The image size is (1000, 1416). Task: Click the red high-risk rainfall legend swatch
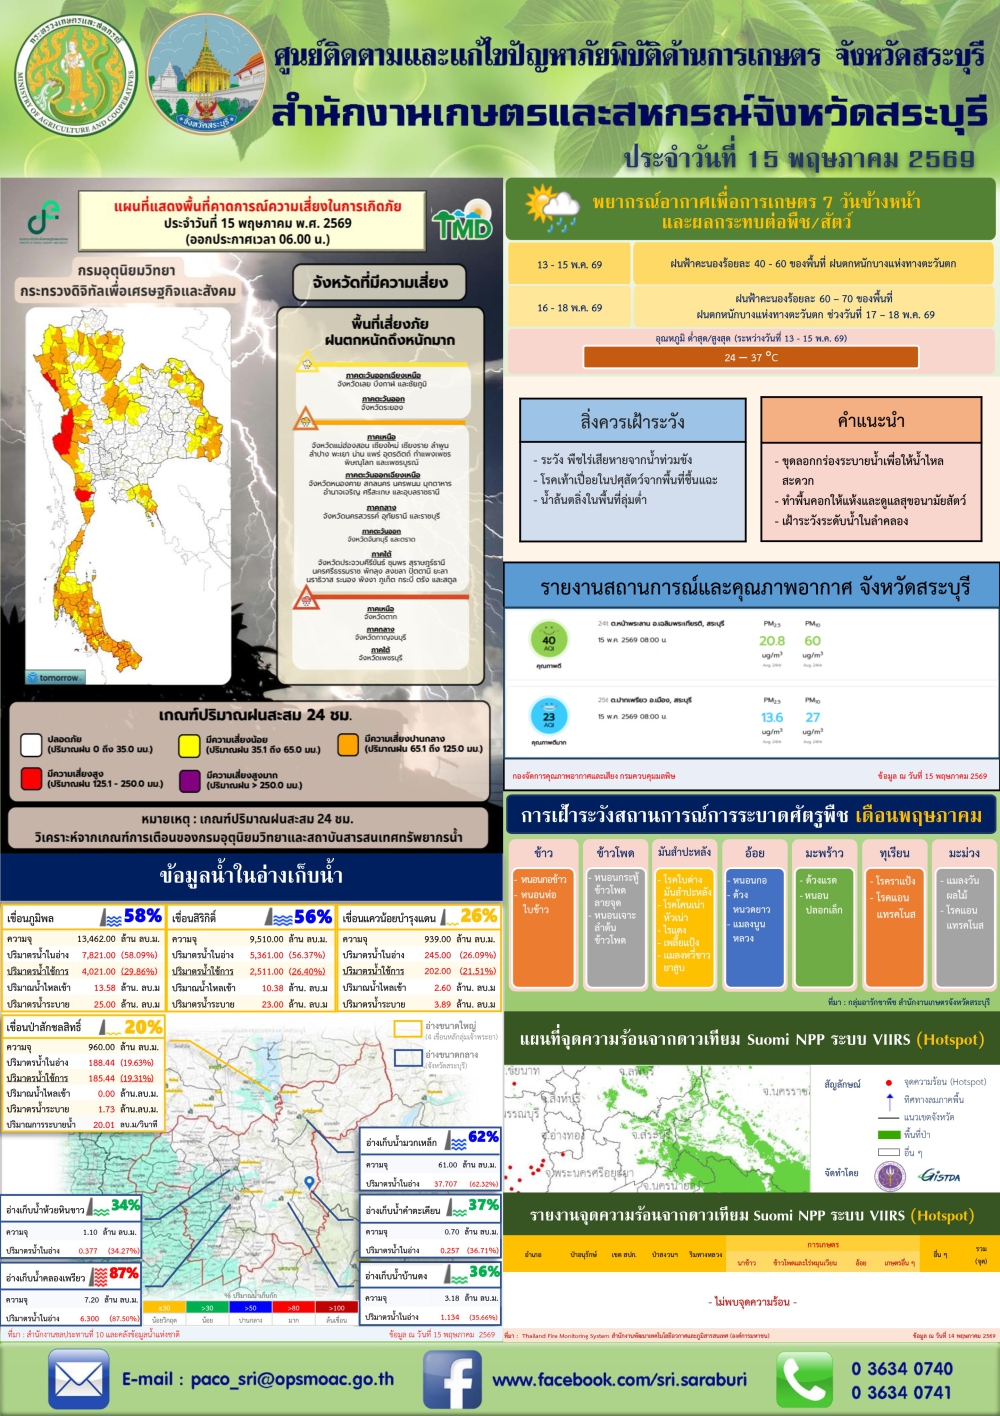(x=31, y=779)
